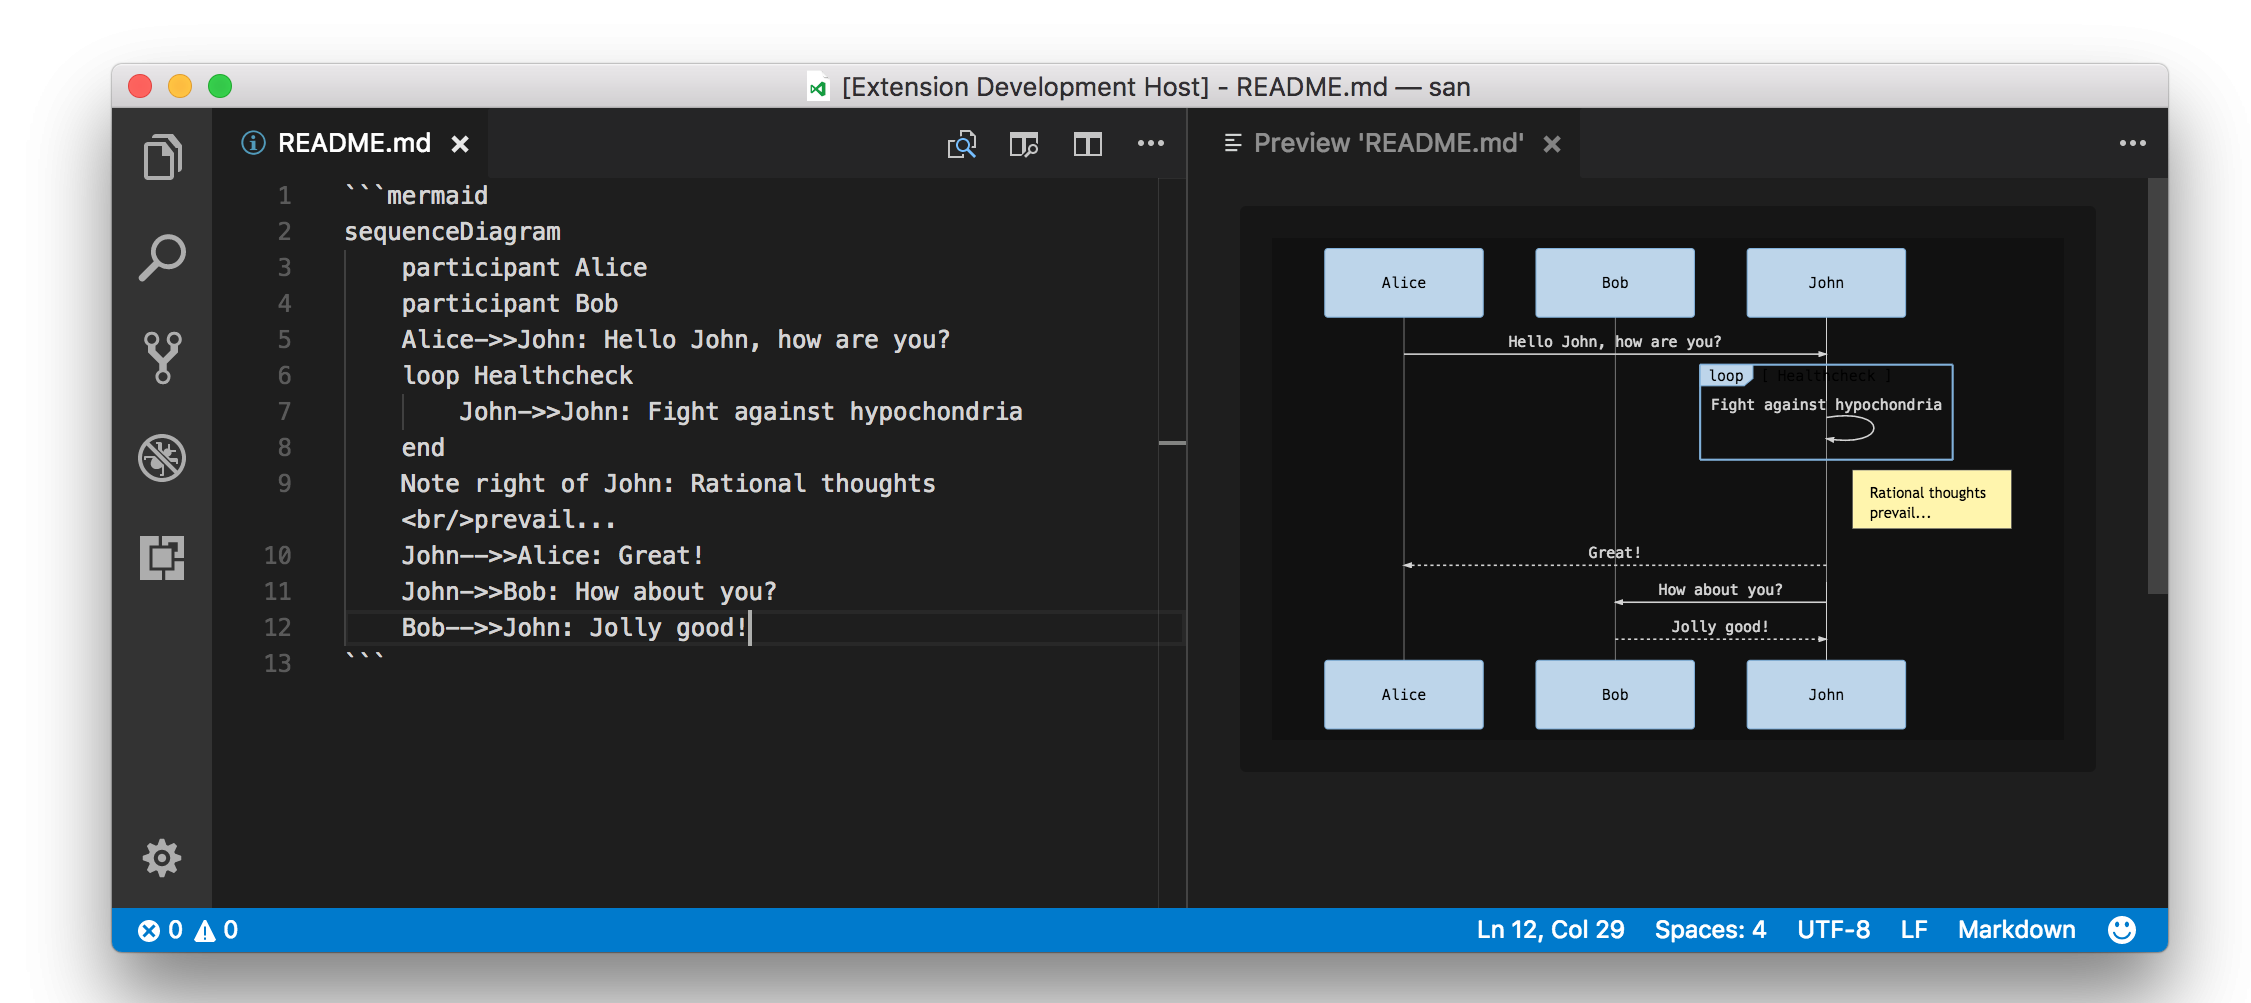The width and height of the screenshot is (2251, 1003).
Task: Open the Manage settings gear
Action: click(x=162, y=857)
